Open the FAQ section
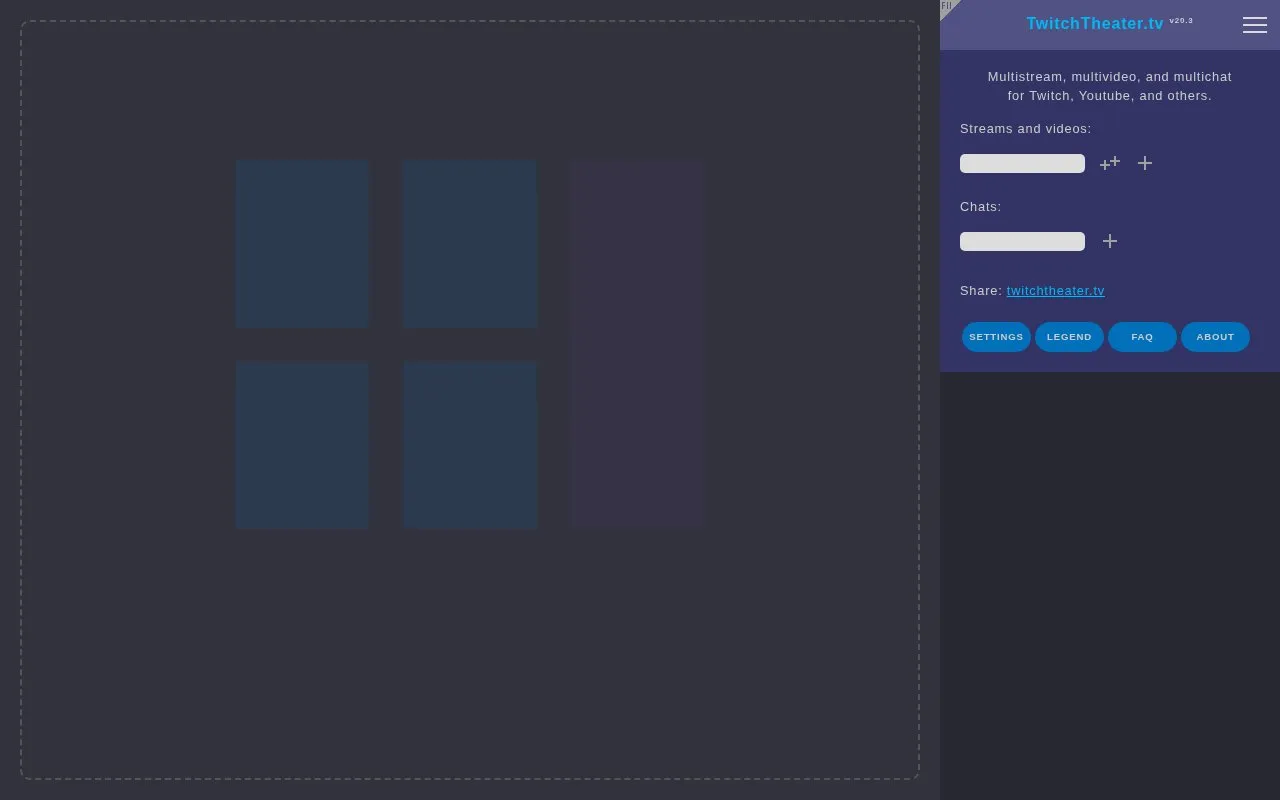 click(1142, 337)
